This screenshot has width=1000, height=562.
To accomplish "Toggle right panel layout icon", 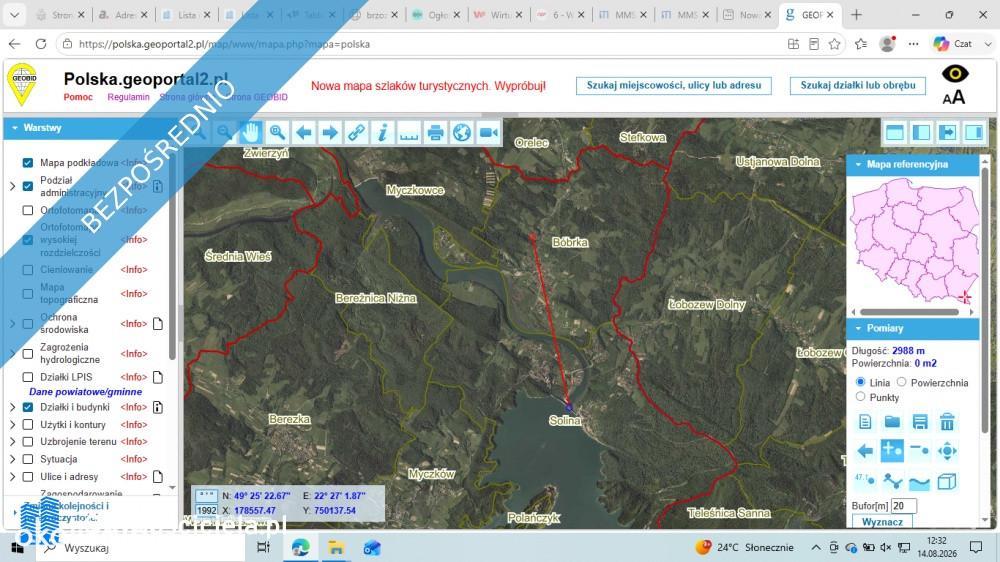I will [974, 132].
